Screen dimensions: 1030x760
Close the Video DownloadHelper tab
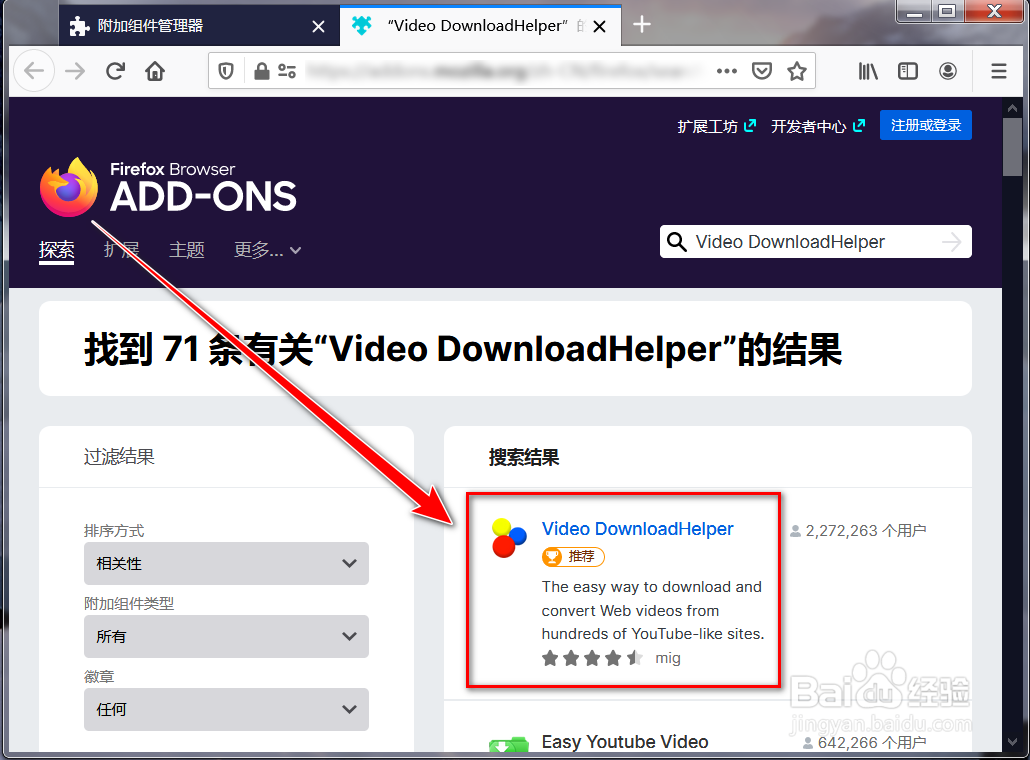click(599, 26)
